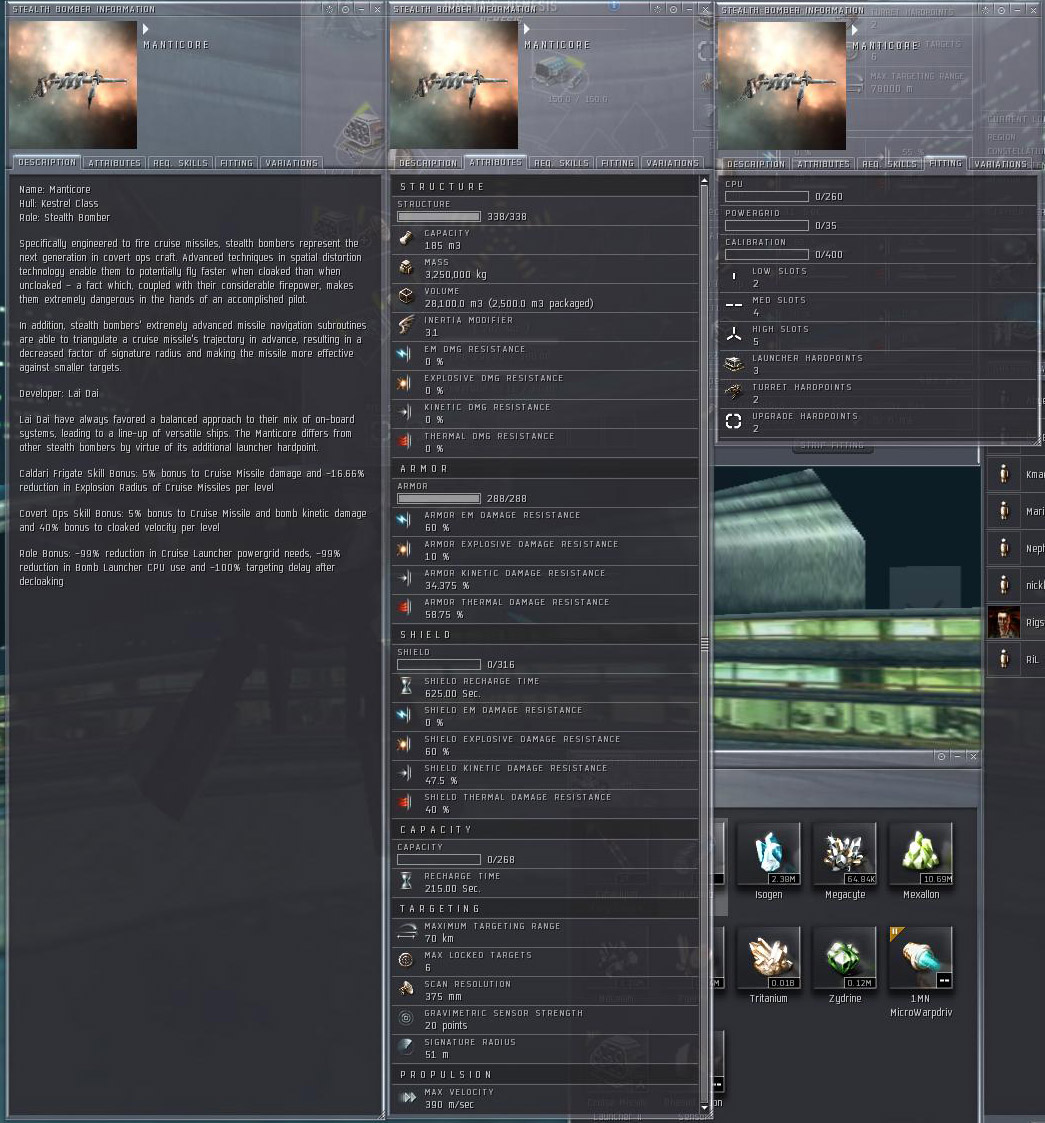This screenshot has width=1045, height=1123.
Task: Click the EM Dmg Resistance icon under Structure
Action: click(x=406, y=355)
